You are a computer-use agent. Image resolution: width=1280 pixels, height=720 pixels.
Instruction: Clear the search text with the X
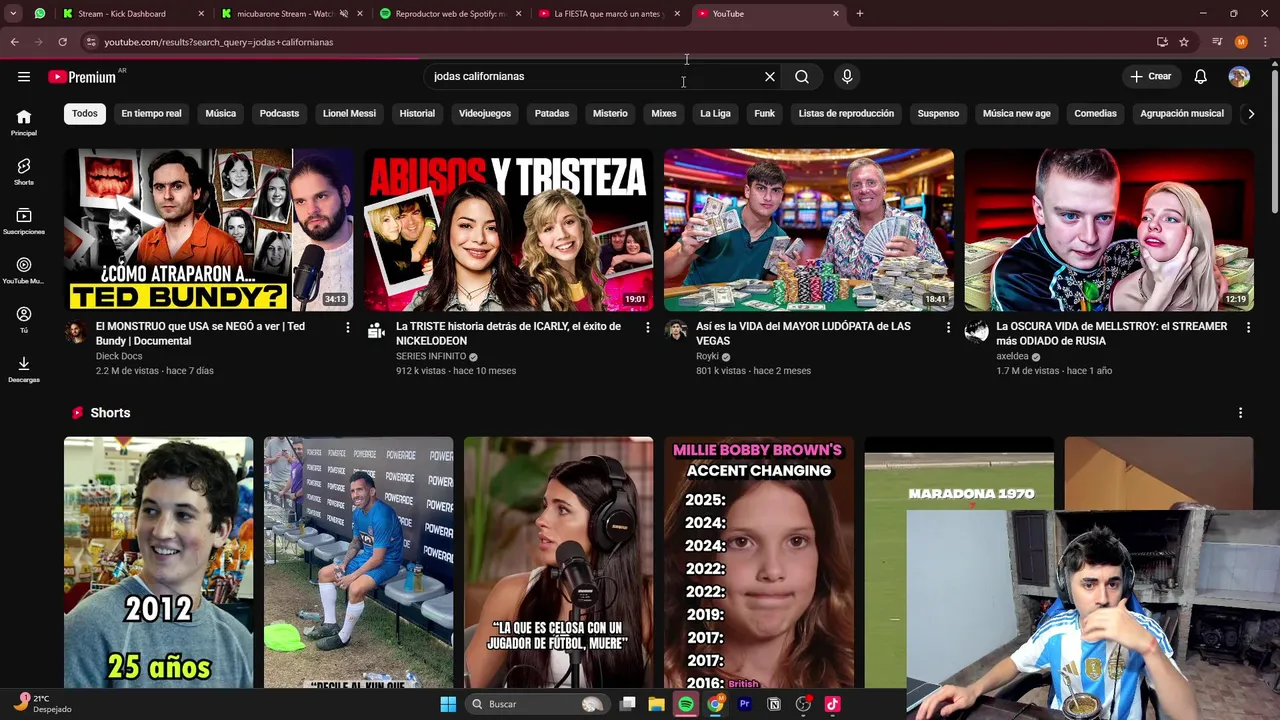click(x=770, y=77)
